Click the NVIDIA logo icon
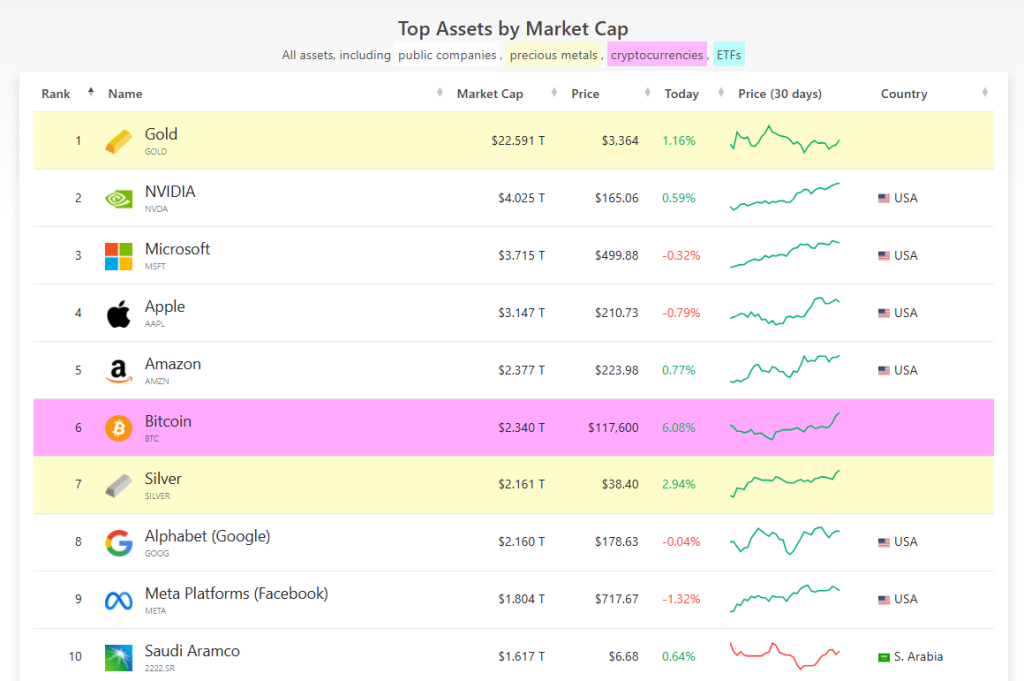 [118, 198]
